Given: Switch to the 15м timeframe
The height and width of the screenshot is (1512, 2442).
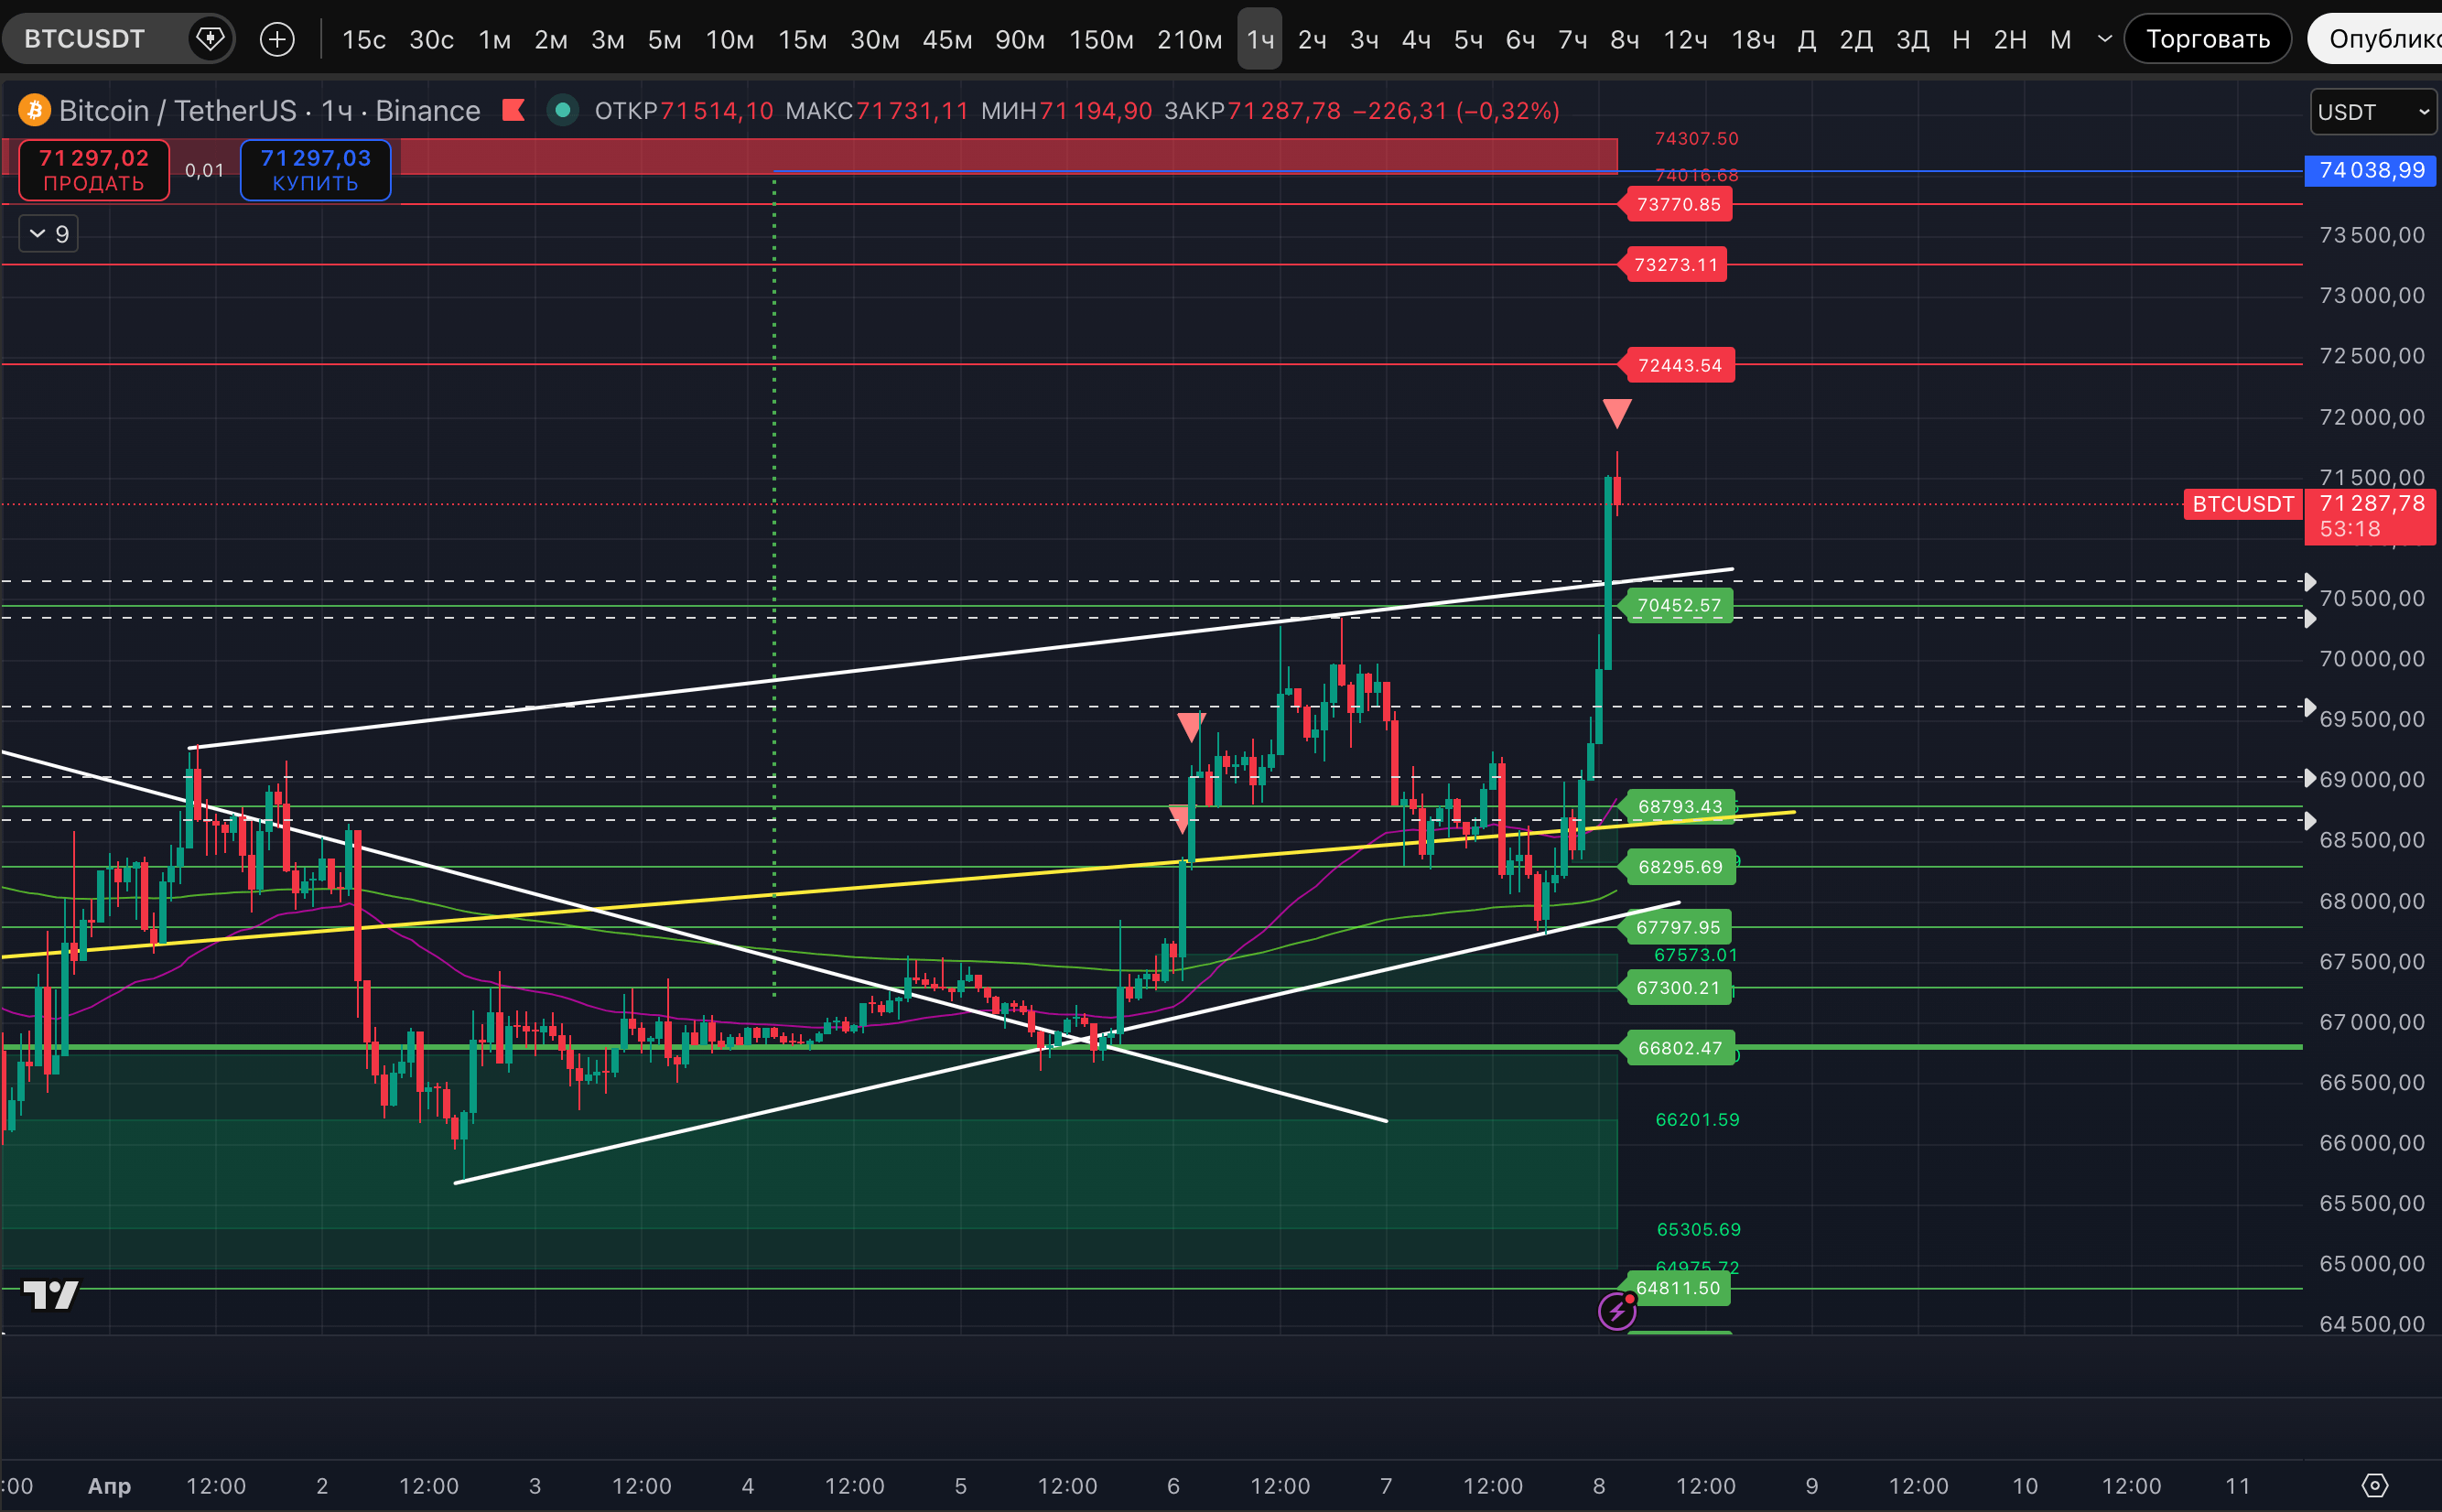Looking at the screenshot, I should [x=802, y=40].
